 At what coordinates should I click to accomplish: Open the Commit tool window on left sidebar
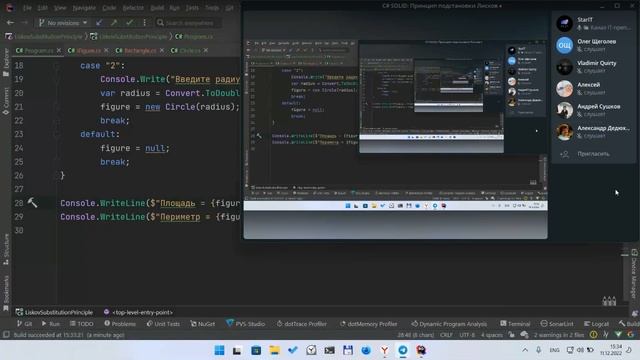pyautogui.click(x=6, y=100)
